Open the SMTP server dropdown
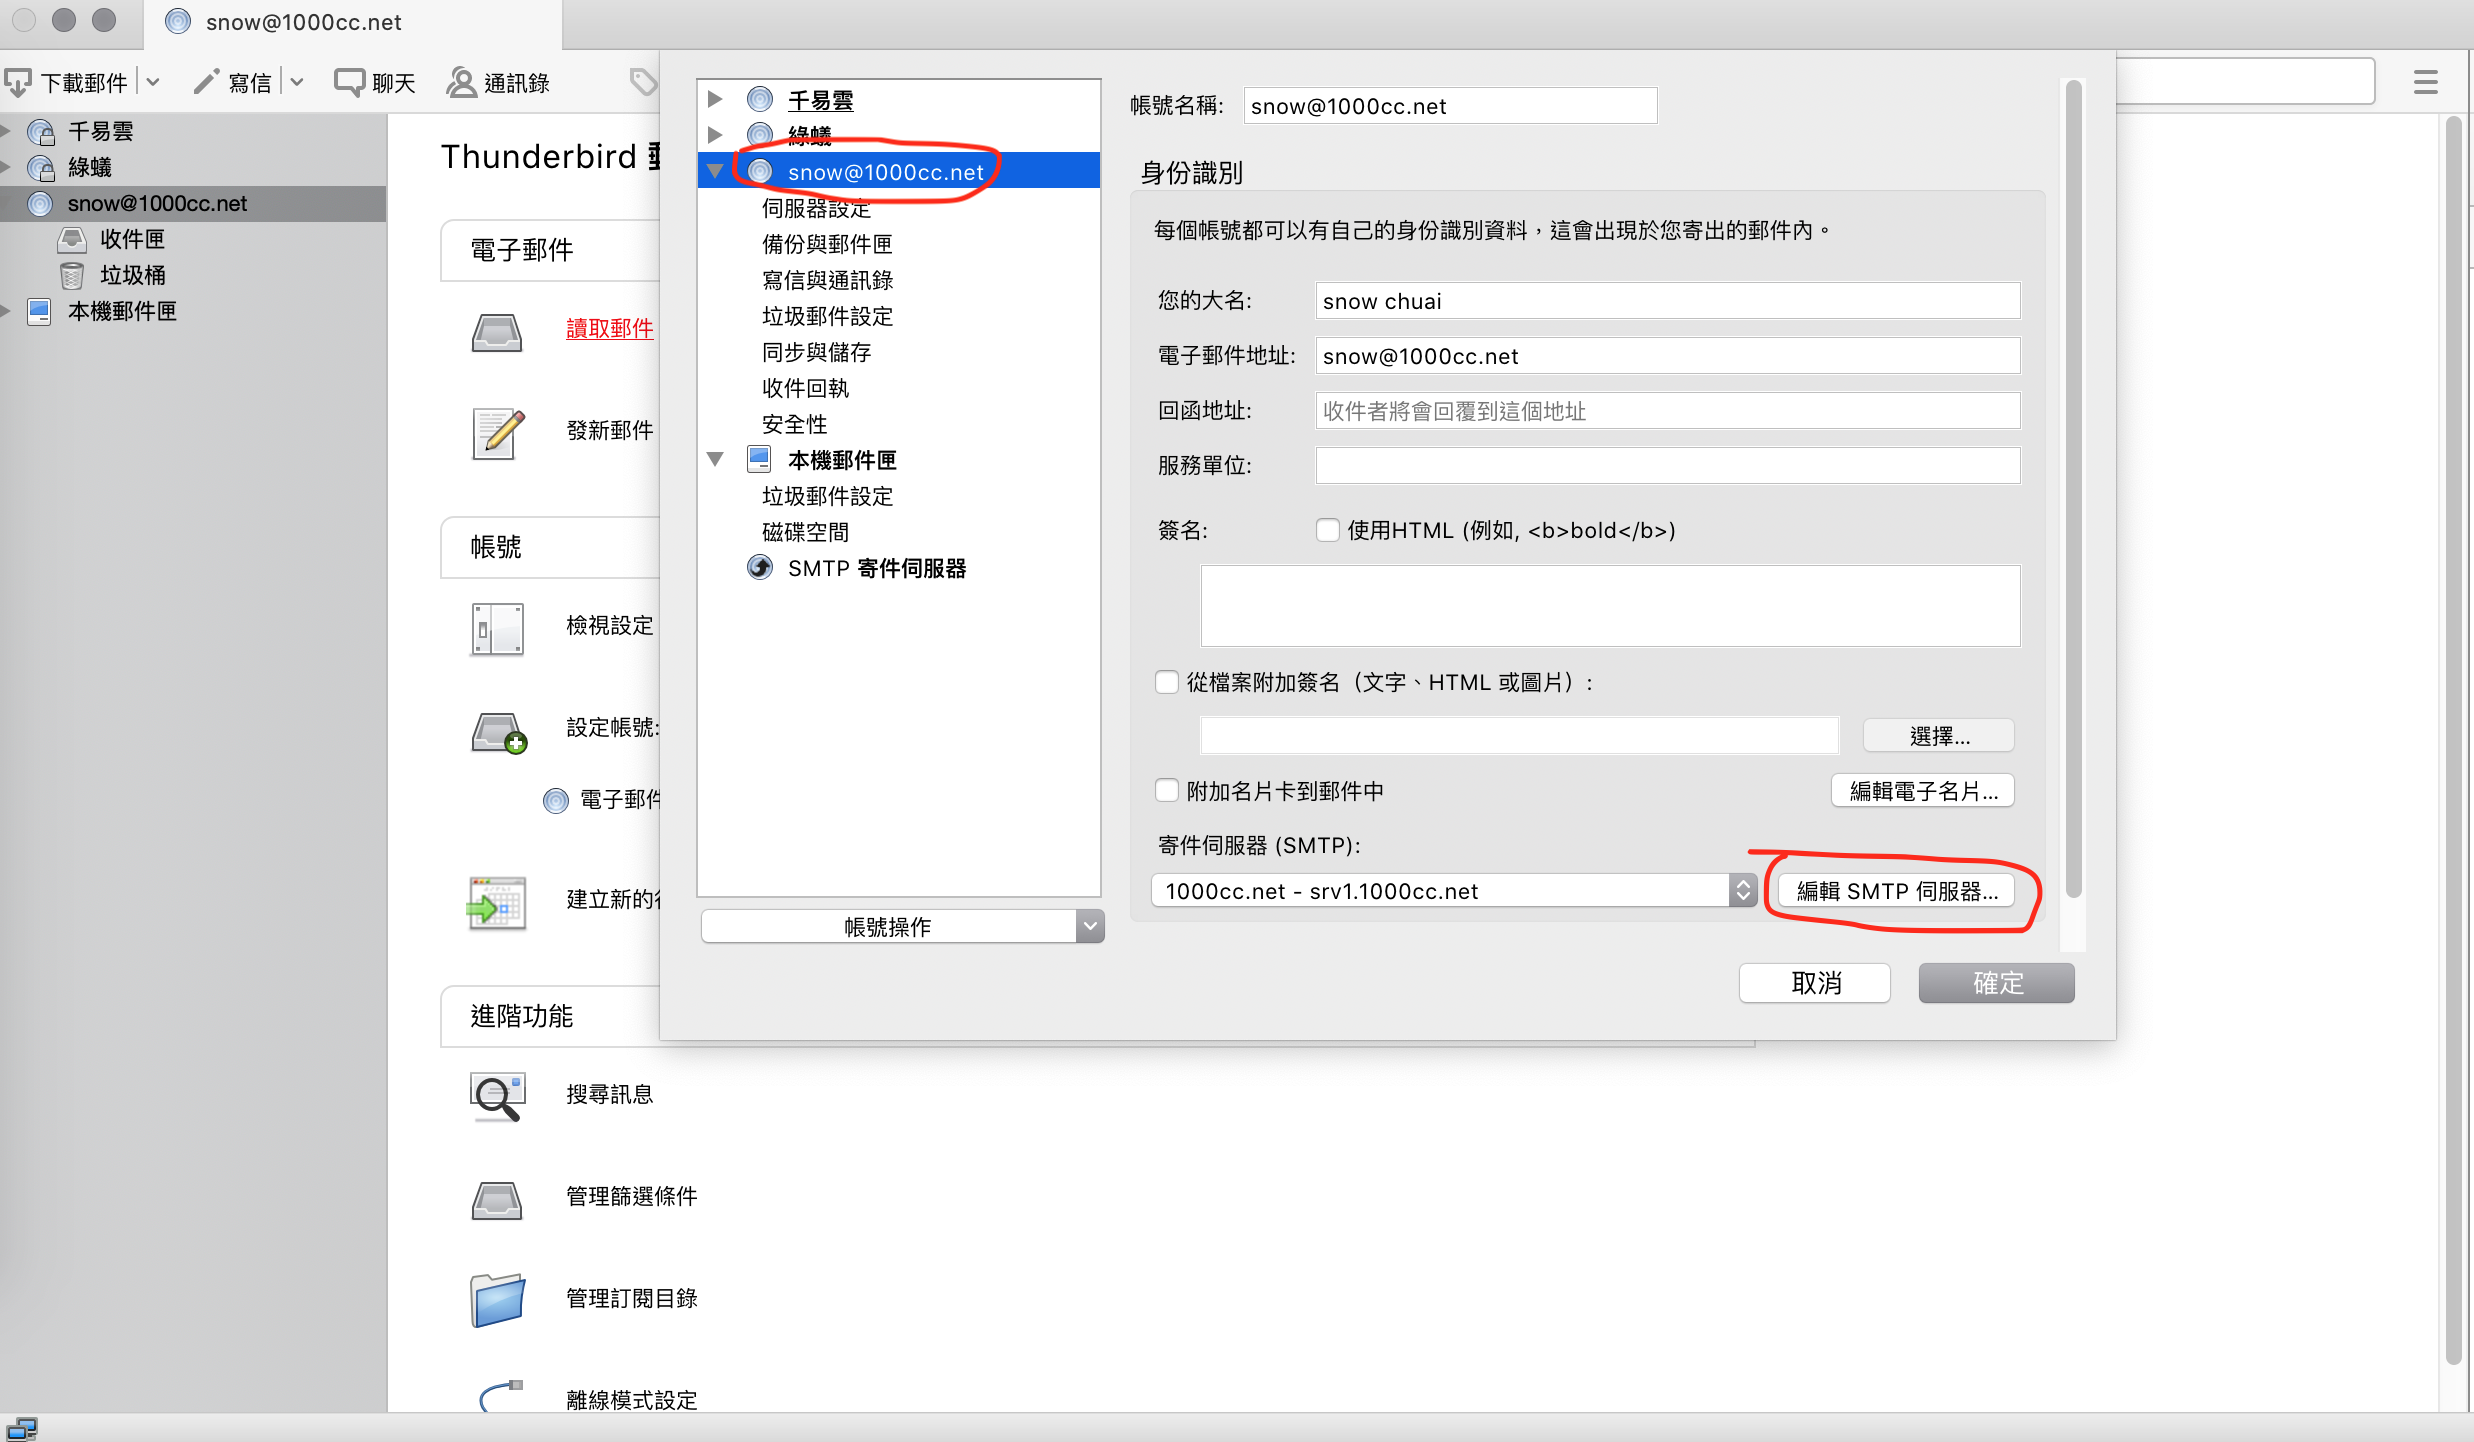2474x1442 pixels. pyautogui.click(x=1453, y=891)
